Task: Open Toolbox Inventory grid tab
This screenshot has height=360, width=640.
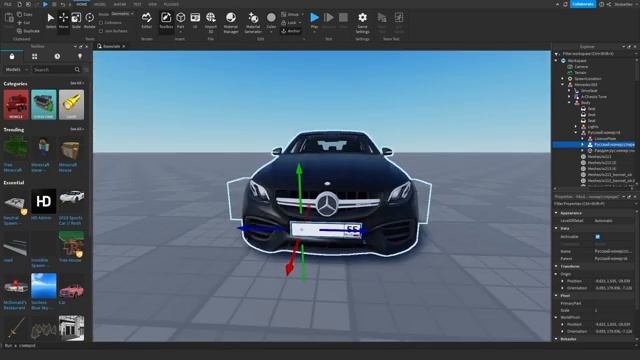Action: click(35, 56)
